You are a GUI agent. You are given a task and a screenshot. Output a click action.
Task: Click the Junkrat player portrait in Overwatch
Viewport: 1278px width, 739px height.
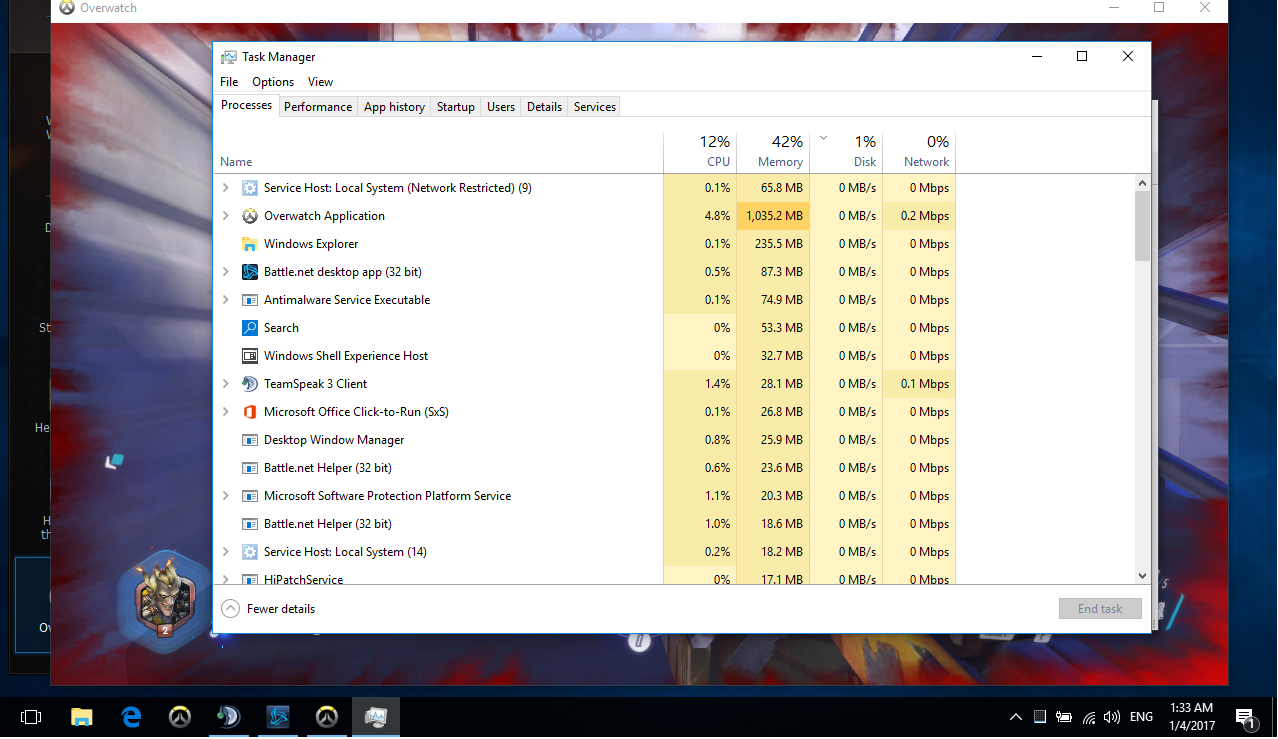click(164, 601)
